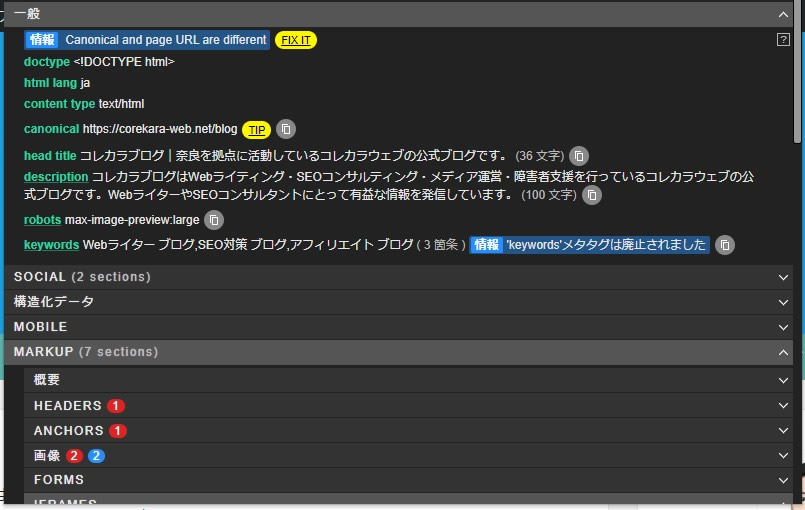
Task: Click the red badge on HEADERS
Action: [x=116, y=406]
